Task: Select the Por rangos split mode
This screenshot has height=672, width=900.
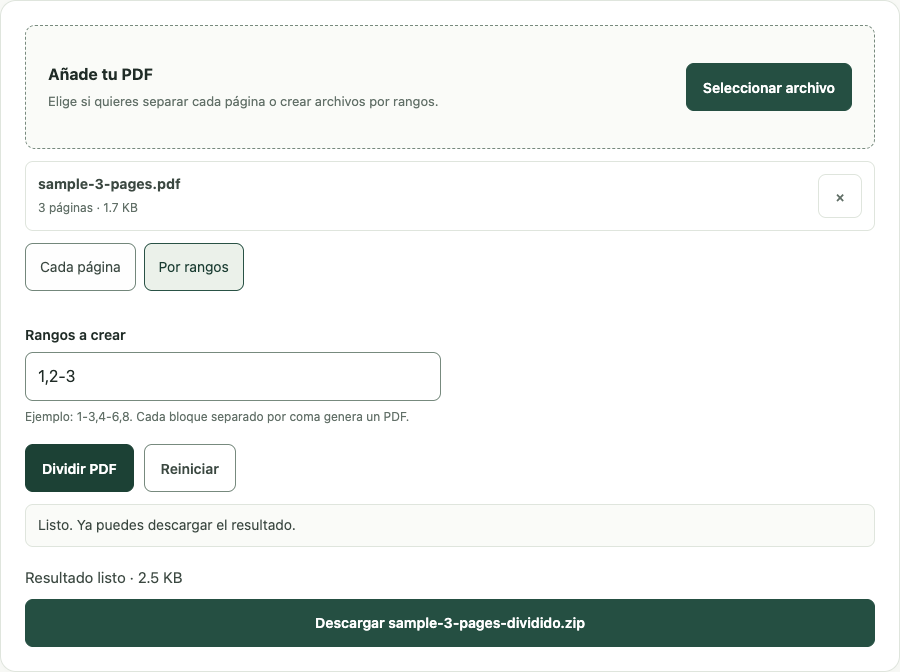Action: pos(194,267)
